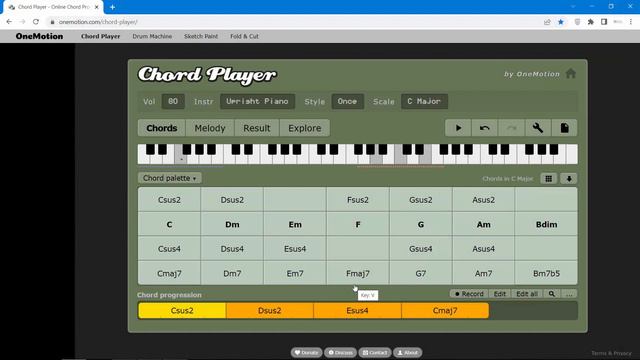Image resolution: width=640 pixels, height=360 pixels.
Task: Toggle Record for chord progression
Action: (469, 294)
